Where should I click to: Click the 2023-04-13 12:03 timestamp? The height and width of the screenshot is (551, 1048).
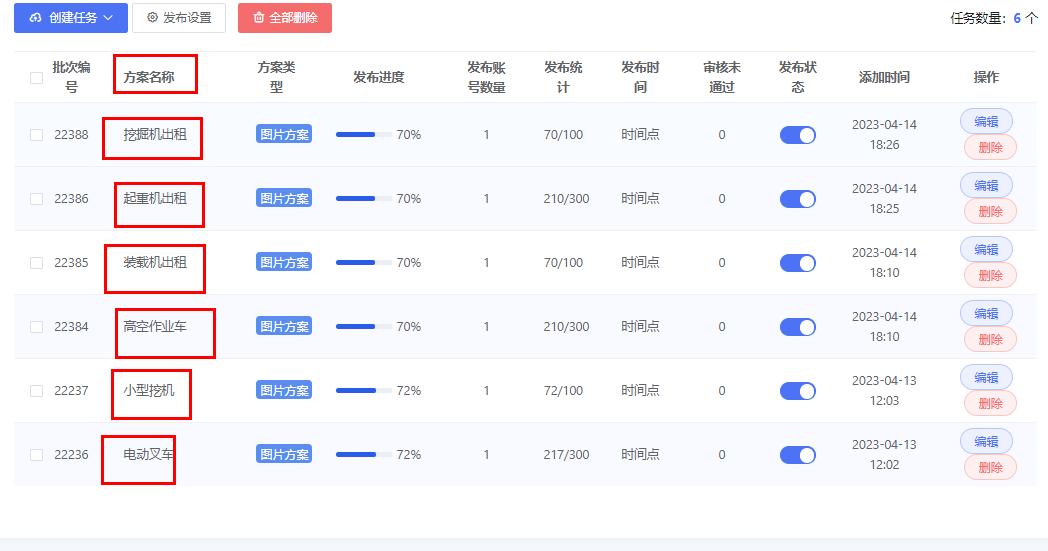pos(884,391)
